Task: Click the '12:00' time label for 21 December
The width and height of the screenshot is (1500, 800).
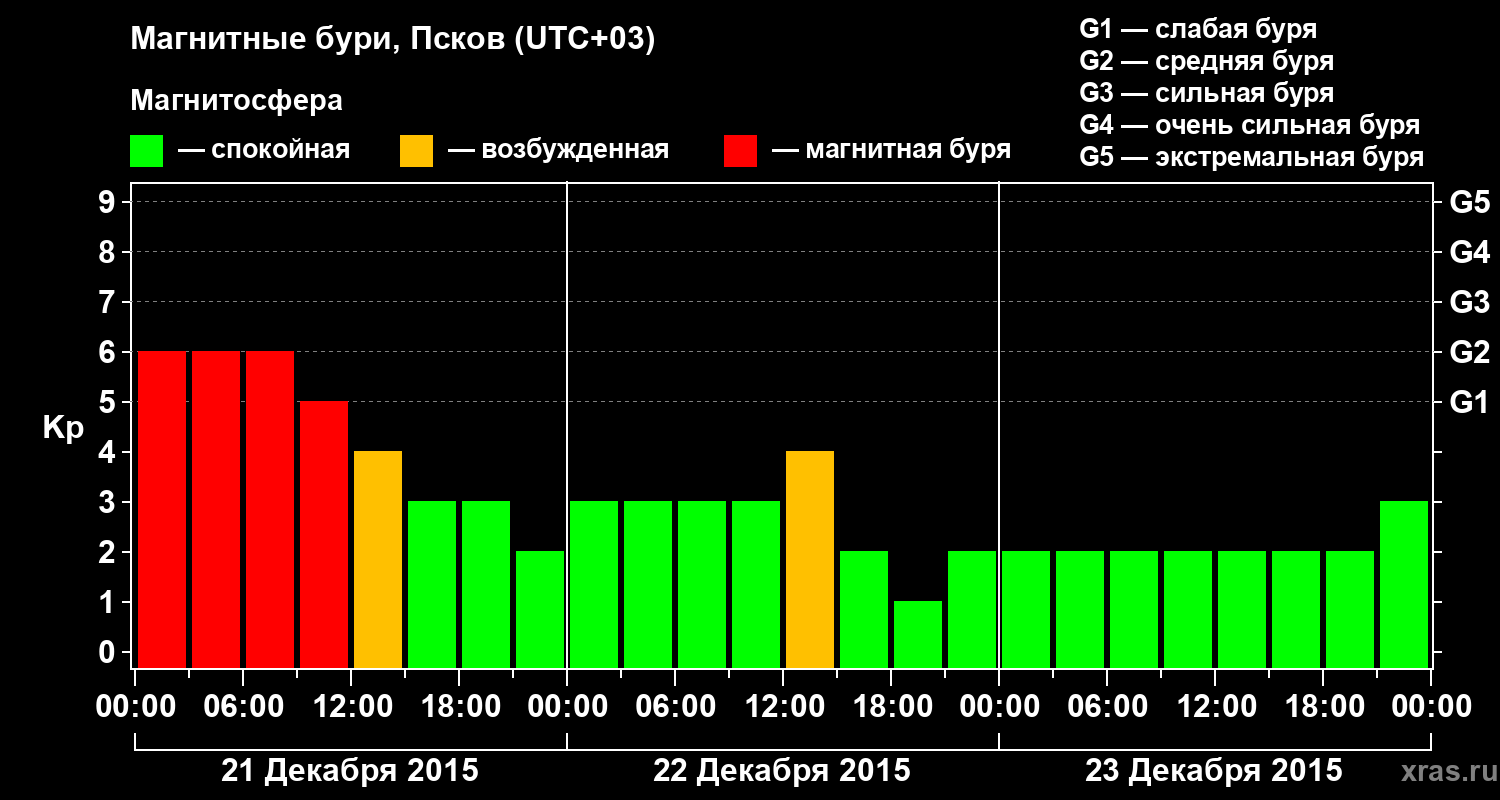Action: pos(351,707)
